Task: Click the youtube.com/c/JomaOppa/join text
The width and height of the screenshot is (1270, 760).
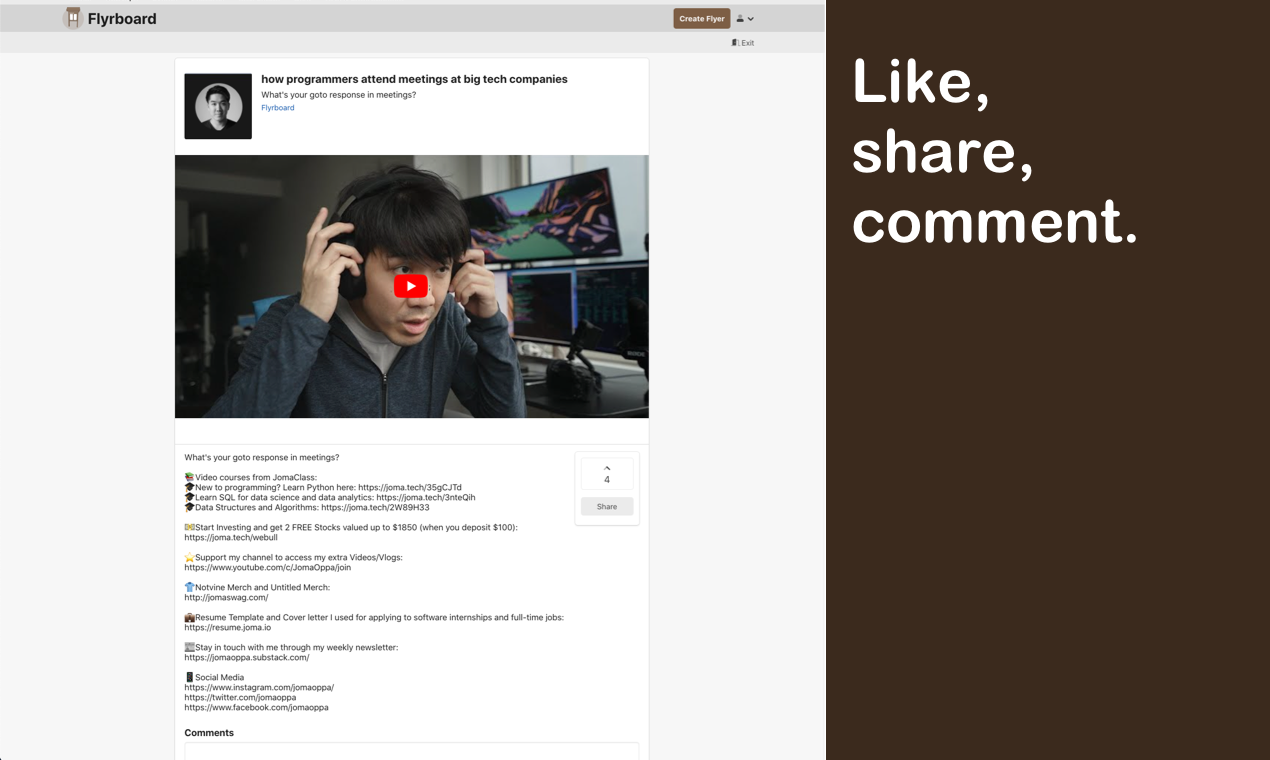Action: tap(268, 568)
